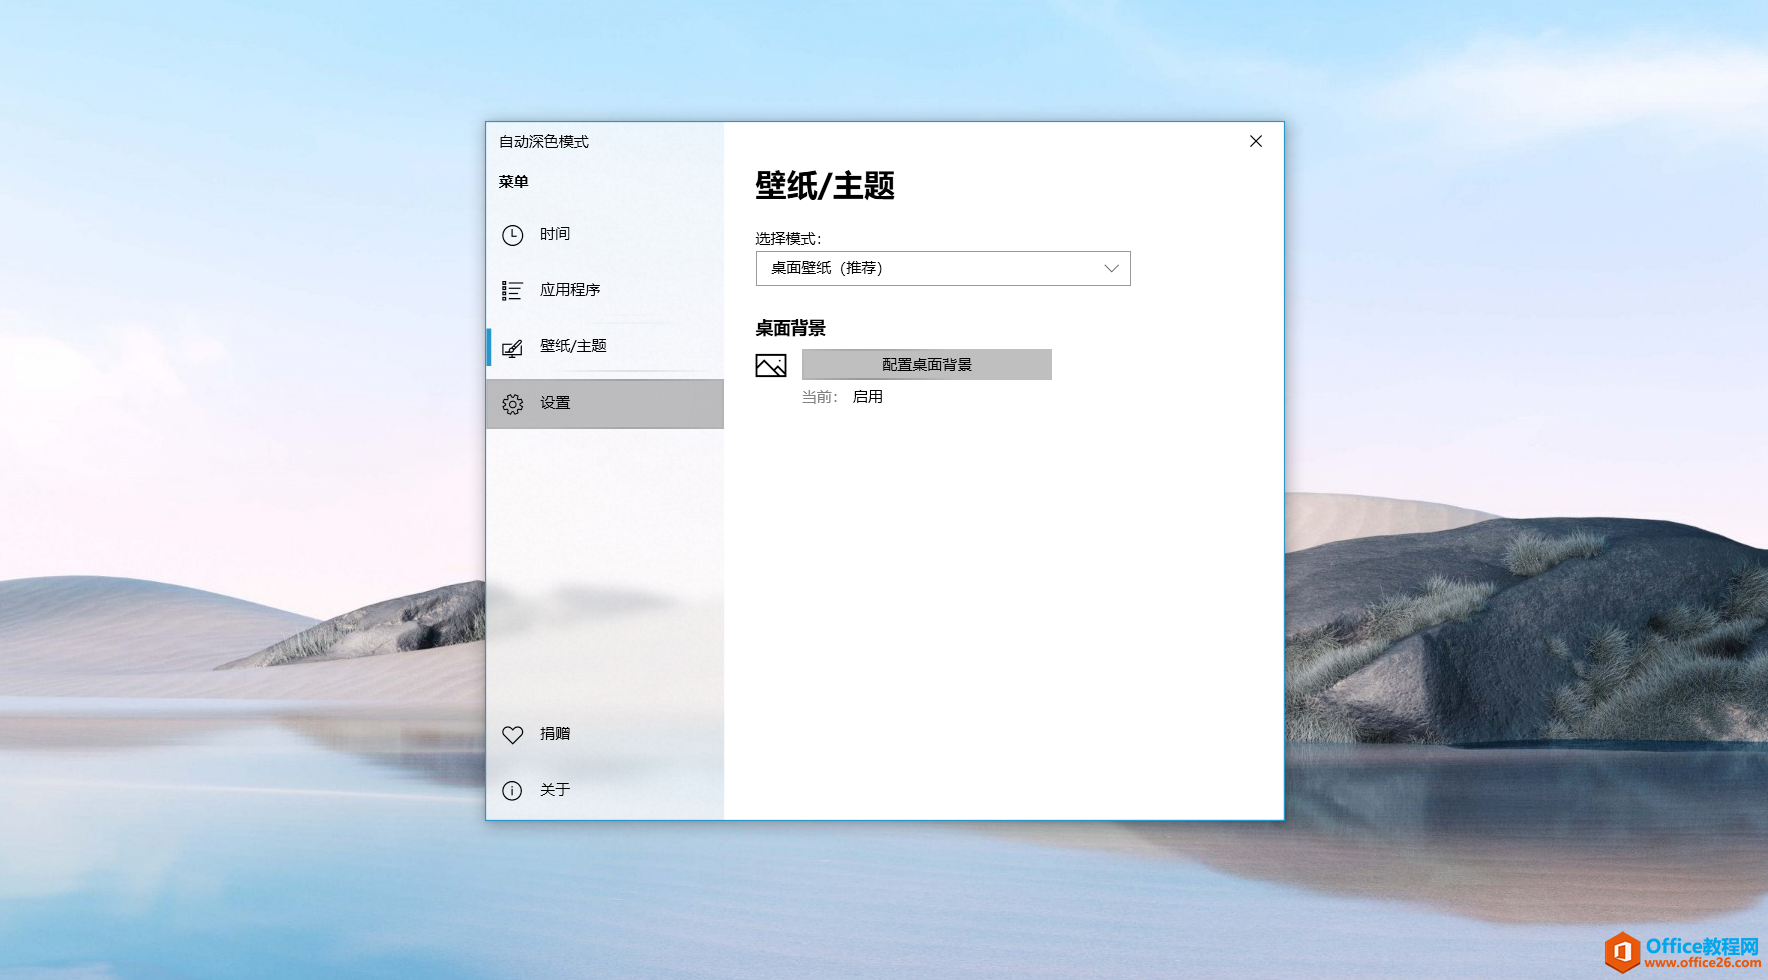Click the 菜单 sidebar heading
This screenshot has width=1768, height=980.
click(x=514, y=182)
